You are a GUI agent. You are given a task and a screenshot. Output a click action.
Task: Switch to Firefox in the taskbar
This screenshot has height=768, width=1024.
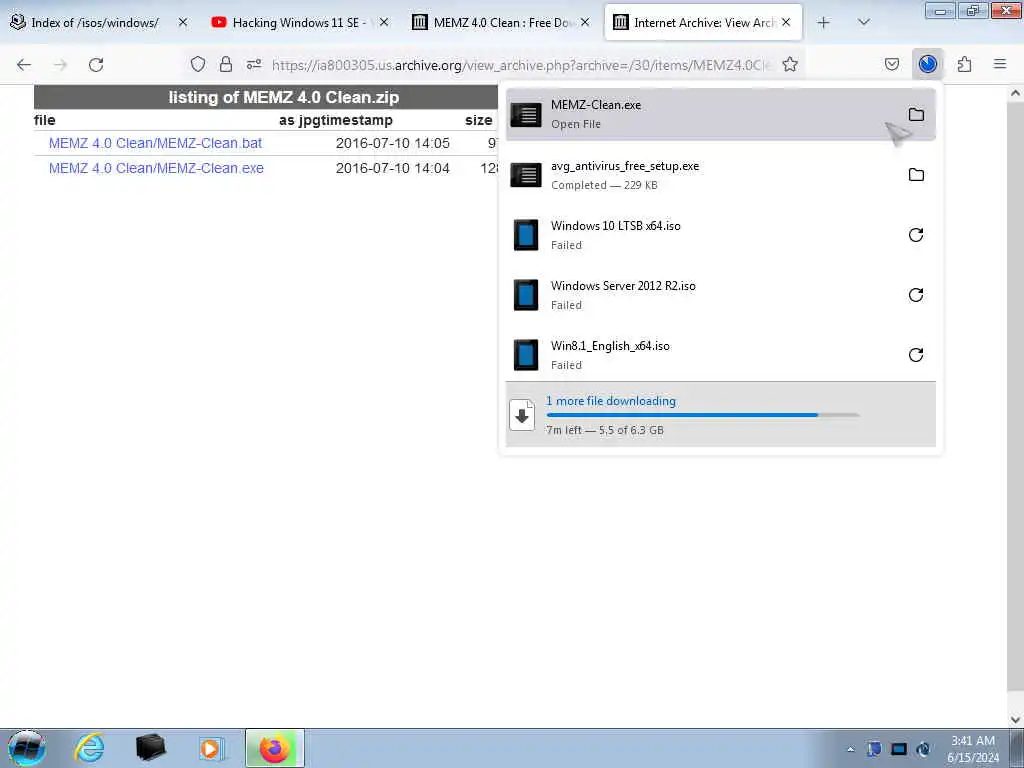pyautogui.click(x=274, y=748)
